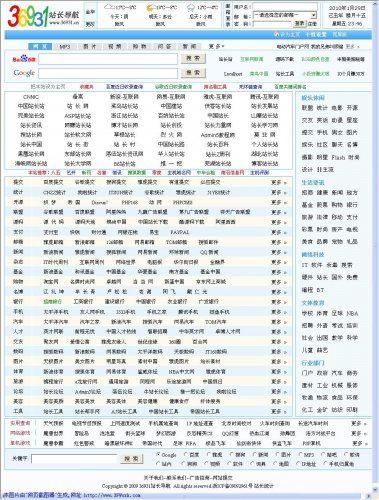Click tomorrow's partly sunny weather icon
Screen dimensions: 379x500
151,7
